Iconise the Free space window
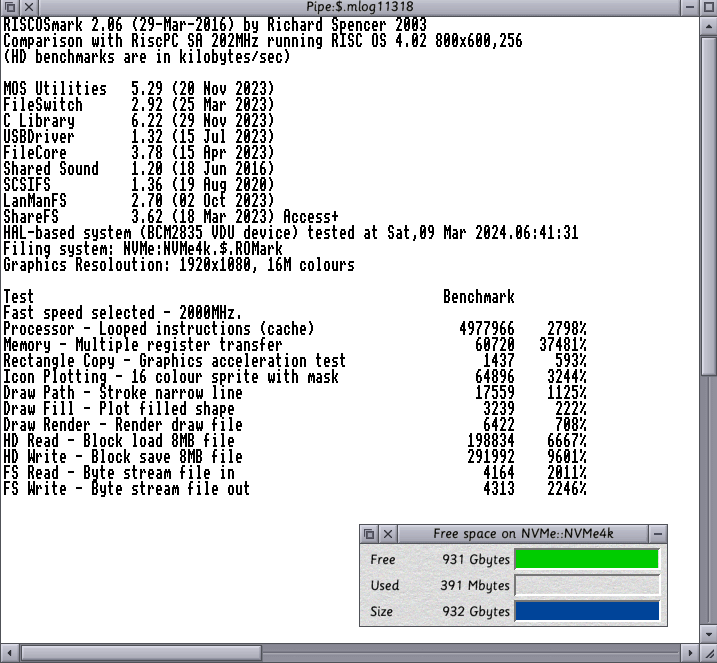This screenshot has width=717, height=663. click(658, 534)
